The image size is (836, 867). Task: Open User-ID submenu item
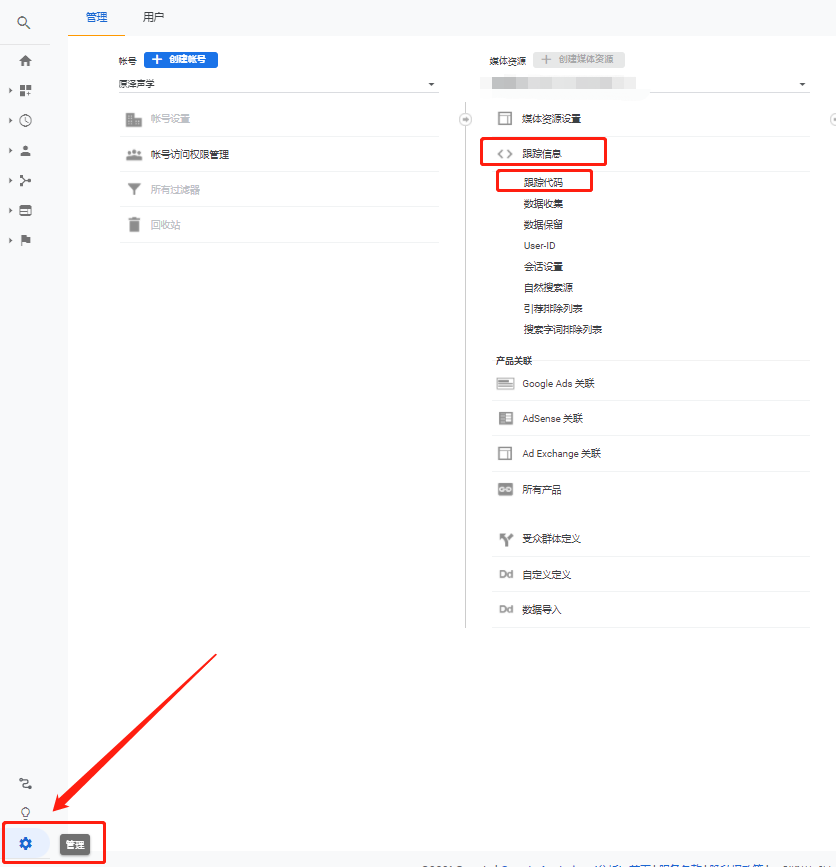tap(540, 246)
